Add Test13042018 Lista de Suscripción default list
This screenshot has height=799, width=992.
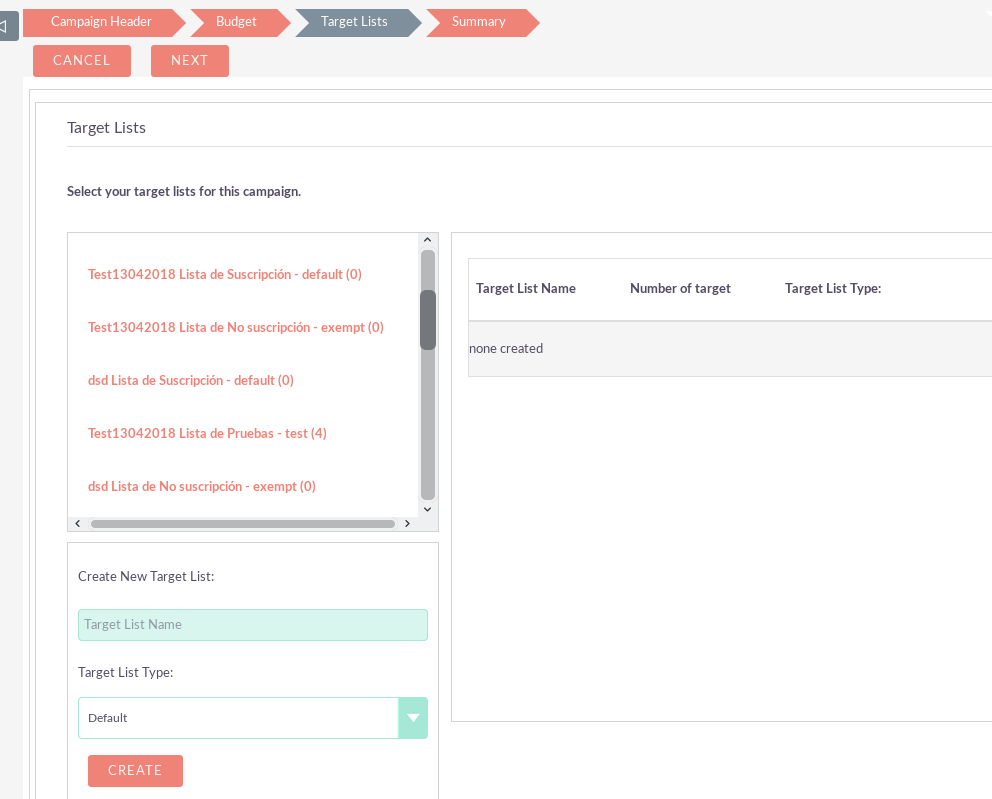pyautogui.click(x=225, y=274)
